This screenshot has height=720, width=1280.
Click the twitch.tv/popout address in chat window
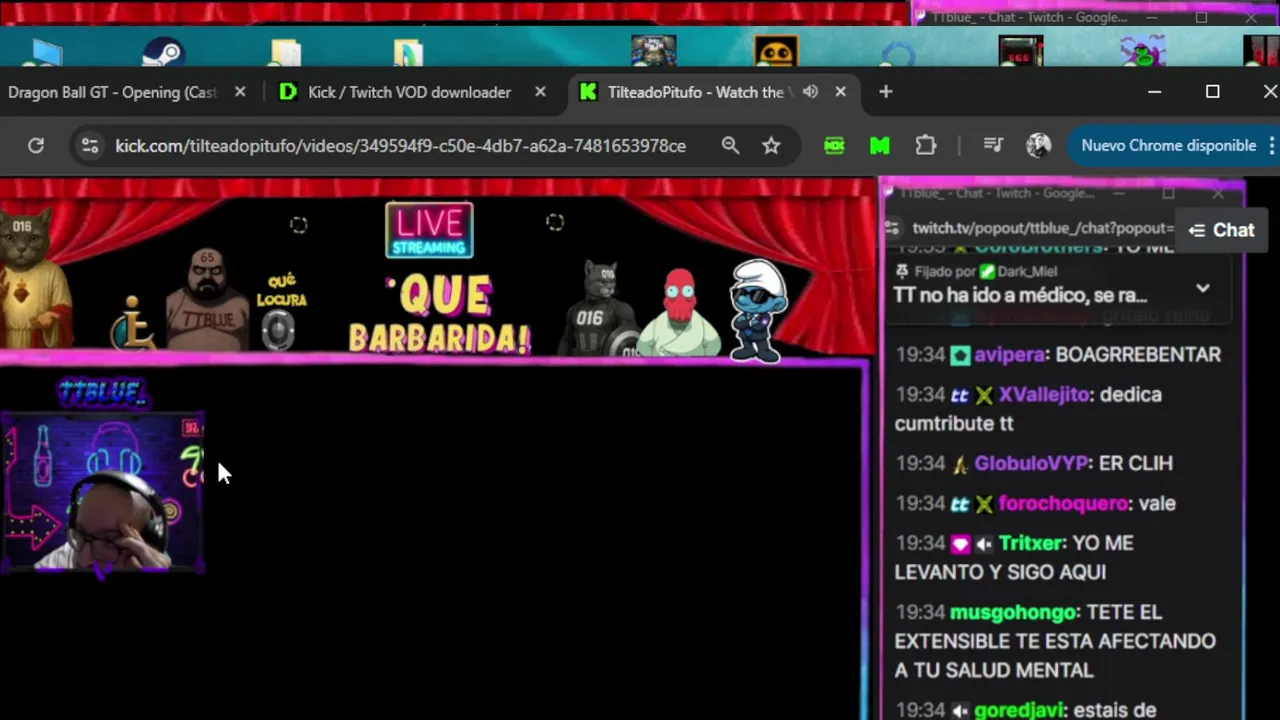[1043, 229]
